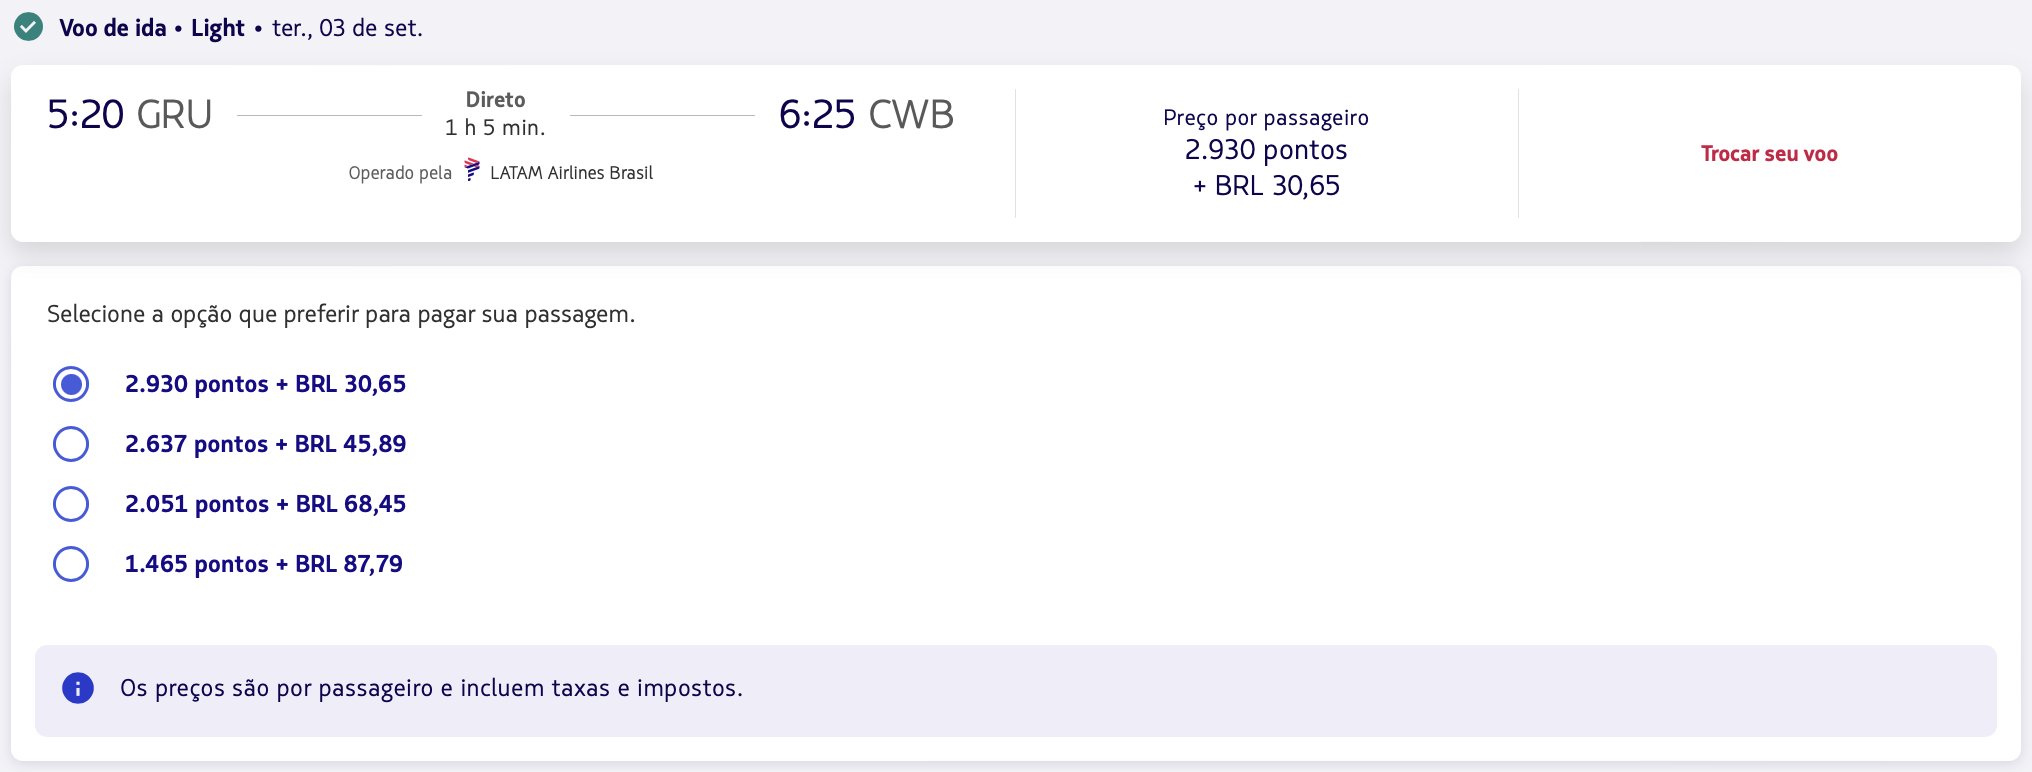Click the blue info icon in the notice
Viewport: 2032px width, 772px height.
pos(78,688)
